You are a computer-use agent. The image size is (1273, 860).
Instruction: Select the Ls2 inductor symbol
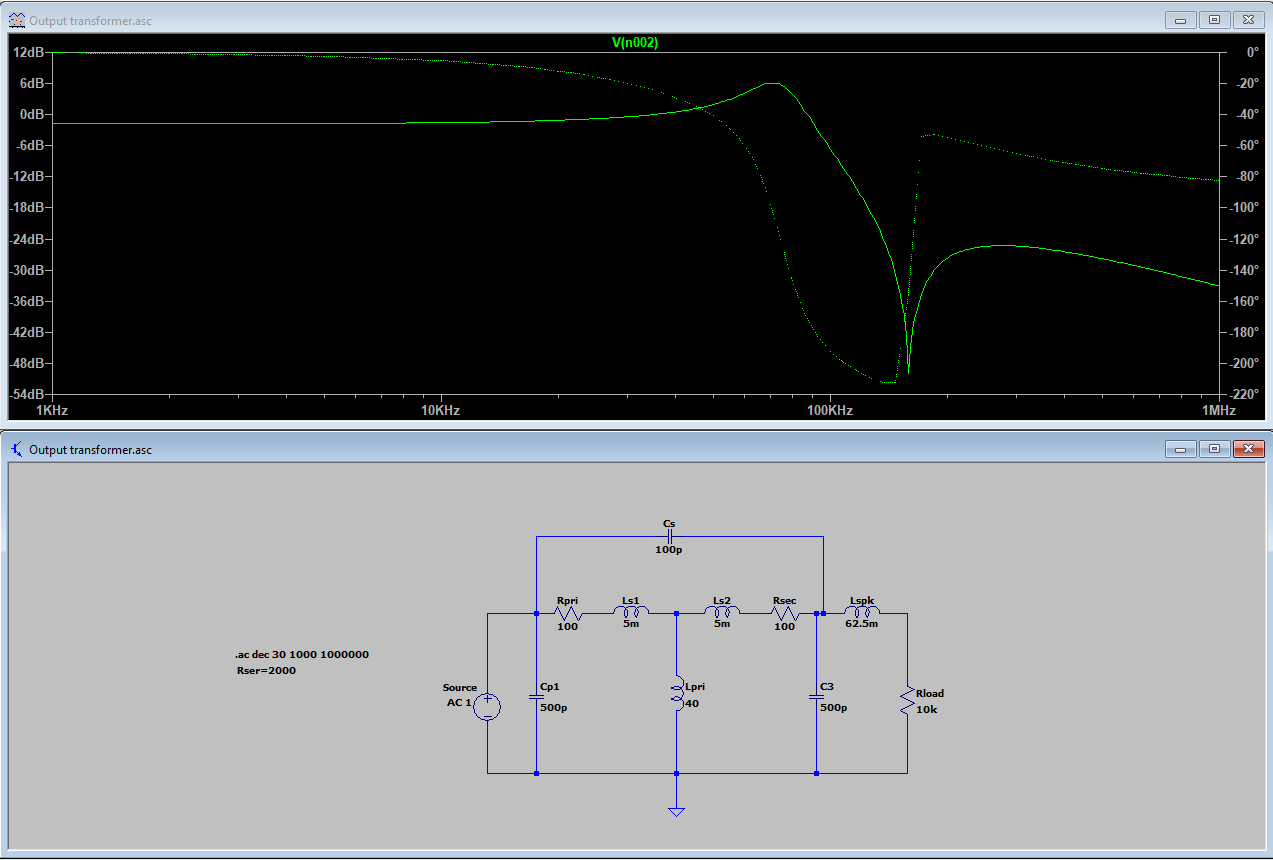click(x=722, y=612)
